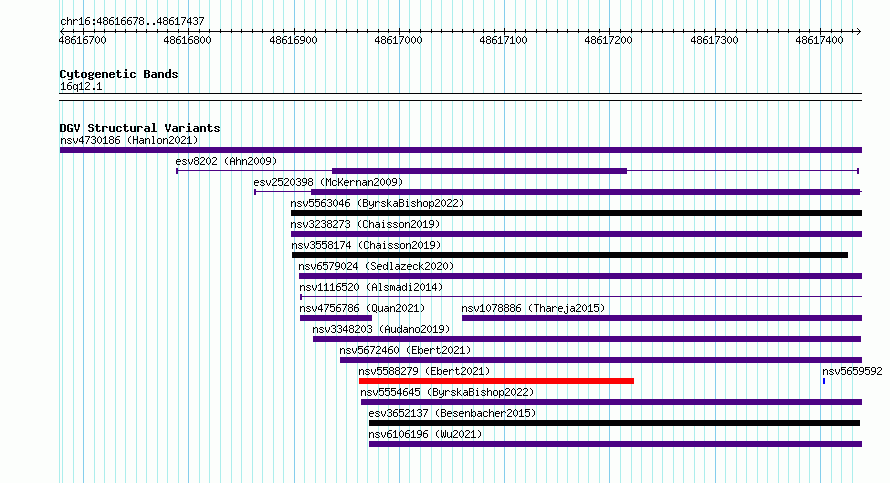This screenshot has width=890, height=483.
Task: Click ruler position 48617200
Action: tap(608, 40)
